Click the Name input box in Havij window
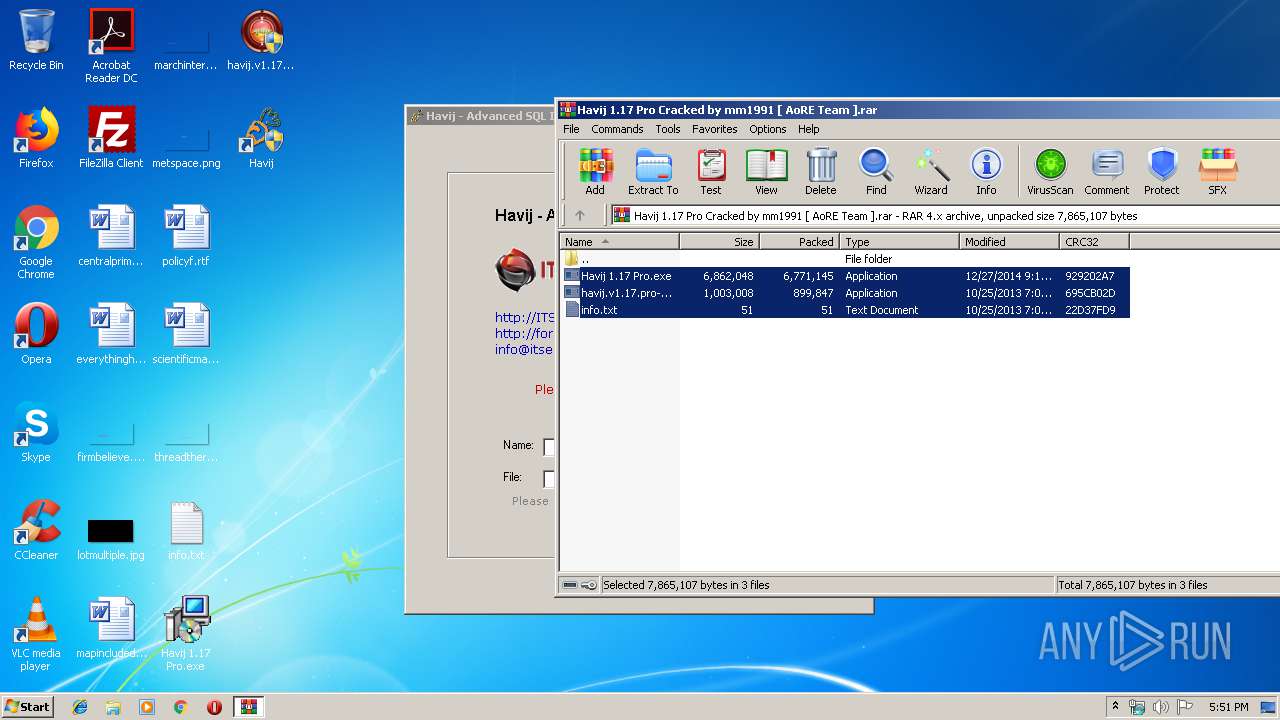1280x720 pixels. click(548, 447)
